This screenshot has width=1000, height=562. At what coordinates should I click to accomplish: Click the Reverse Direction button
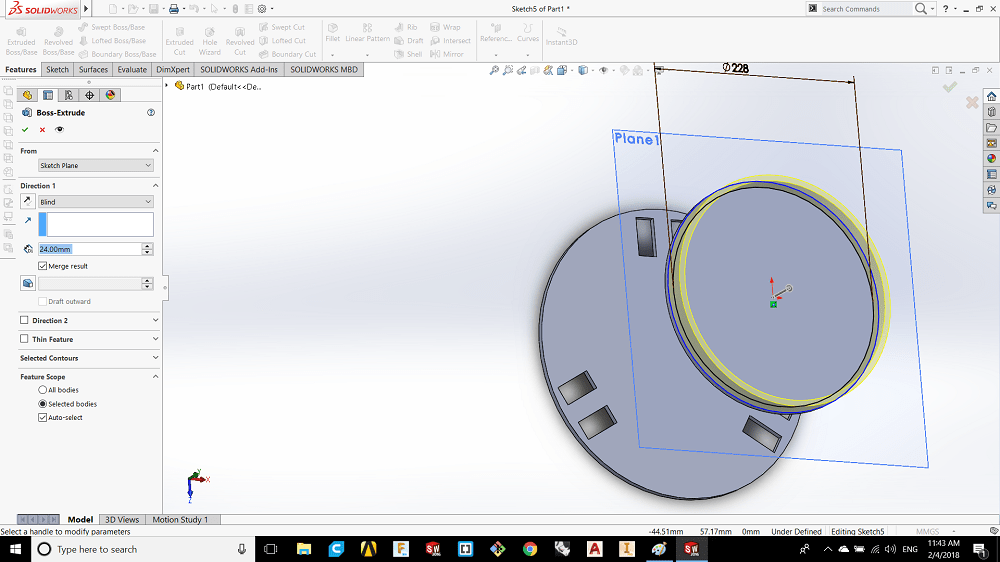click(x=27, y=202)
